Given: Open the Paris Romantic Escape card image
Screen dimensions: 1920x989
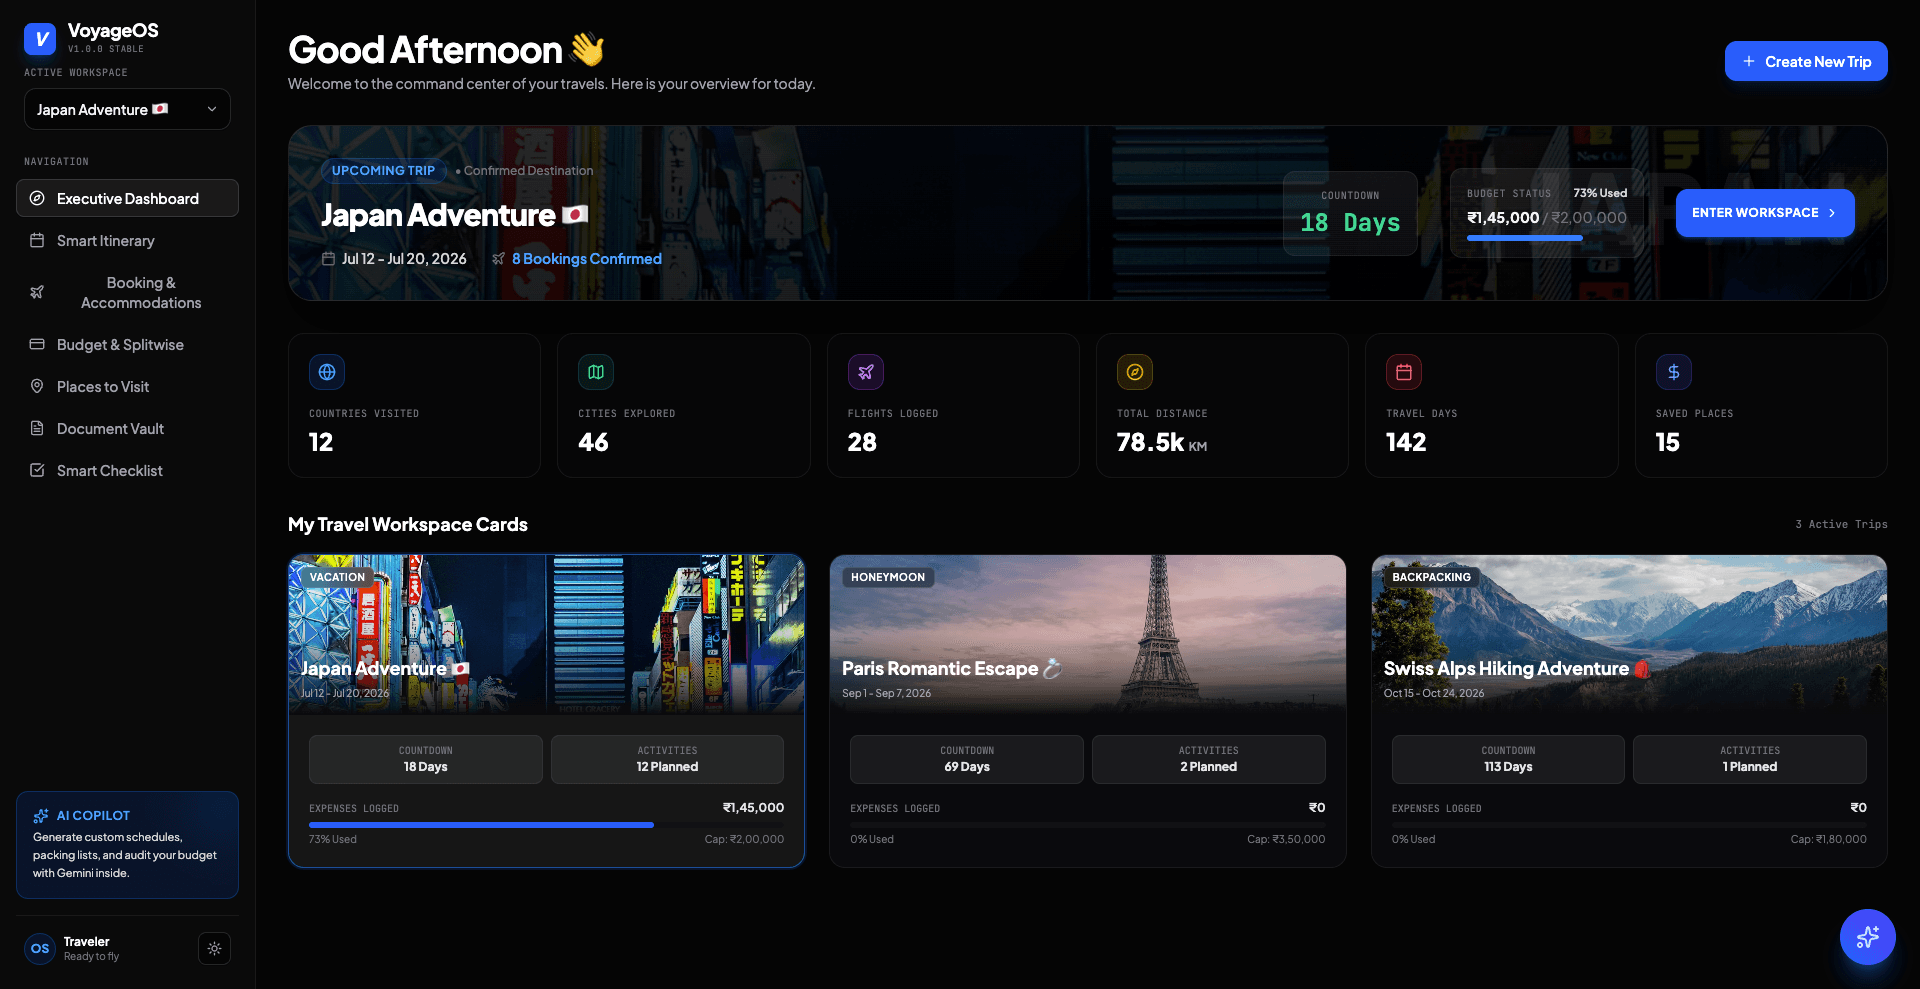Looking at the screenshot, I should point(1087,634).
